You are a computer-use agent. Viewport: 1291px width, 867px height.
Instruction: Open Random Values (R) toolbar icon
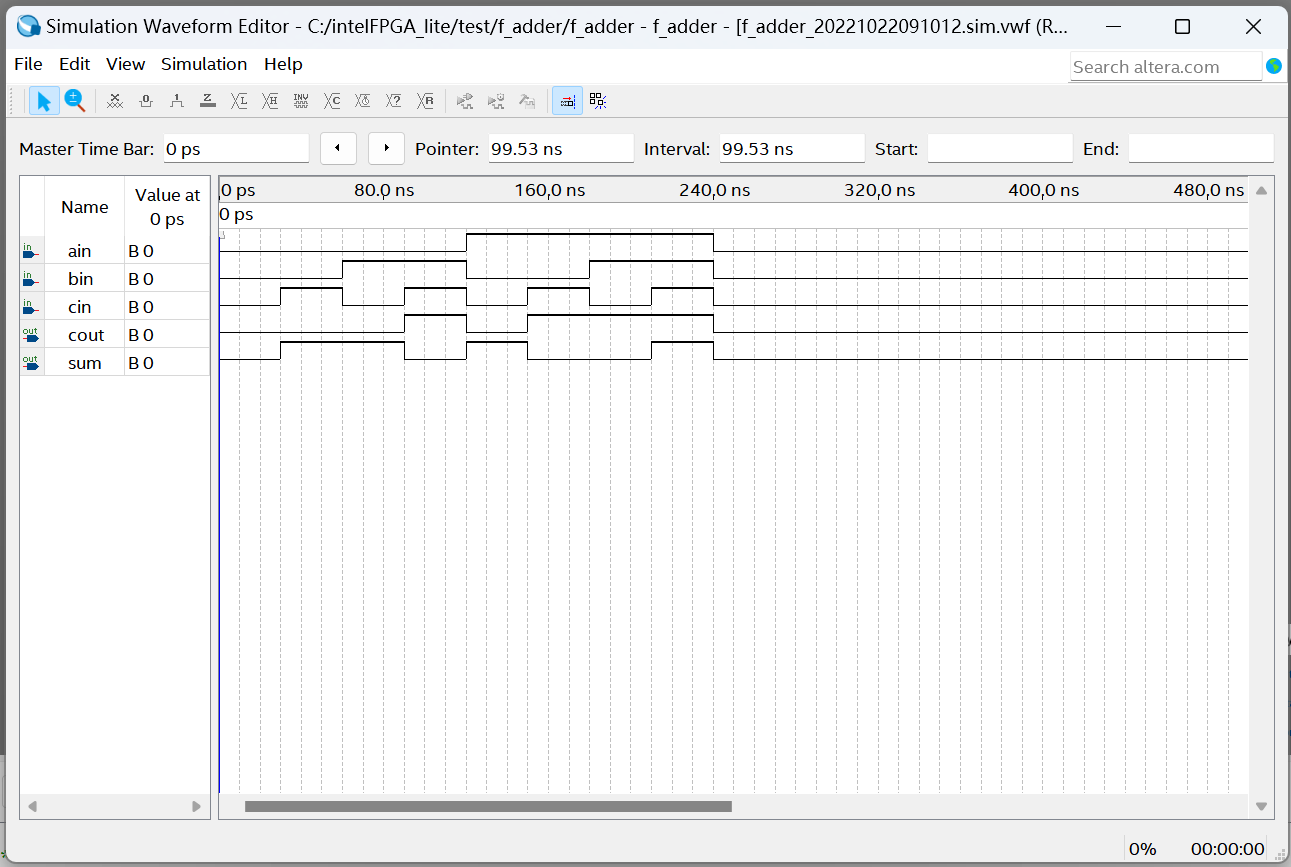pyautogui.click(x=426, y=101)
